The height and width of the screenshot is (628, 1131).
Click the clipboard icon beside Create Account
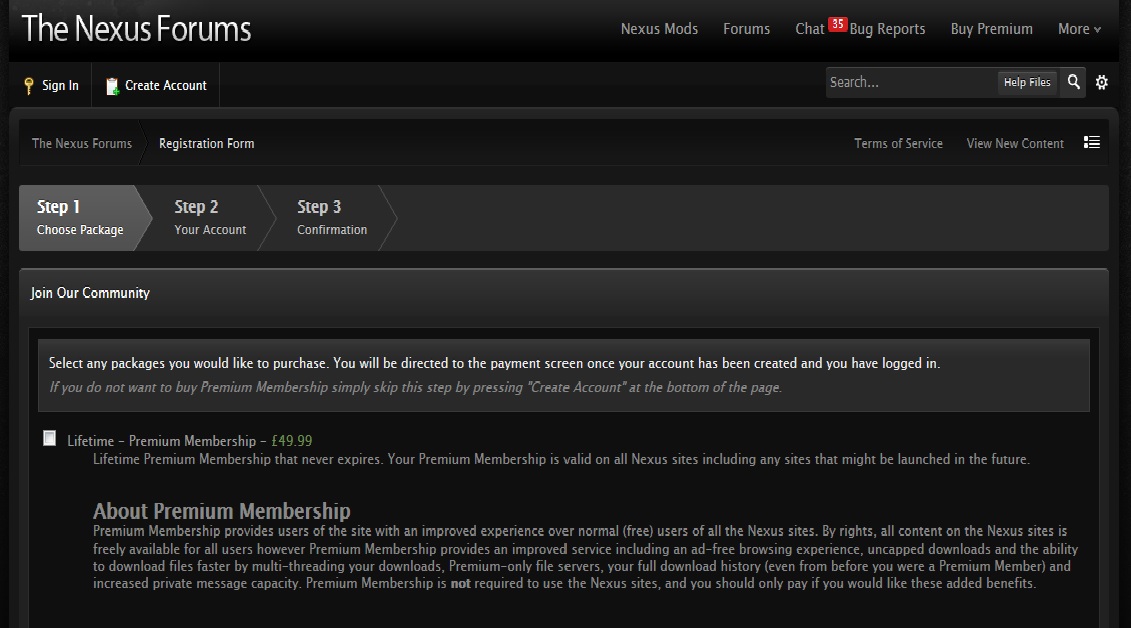tap(112, 87)
